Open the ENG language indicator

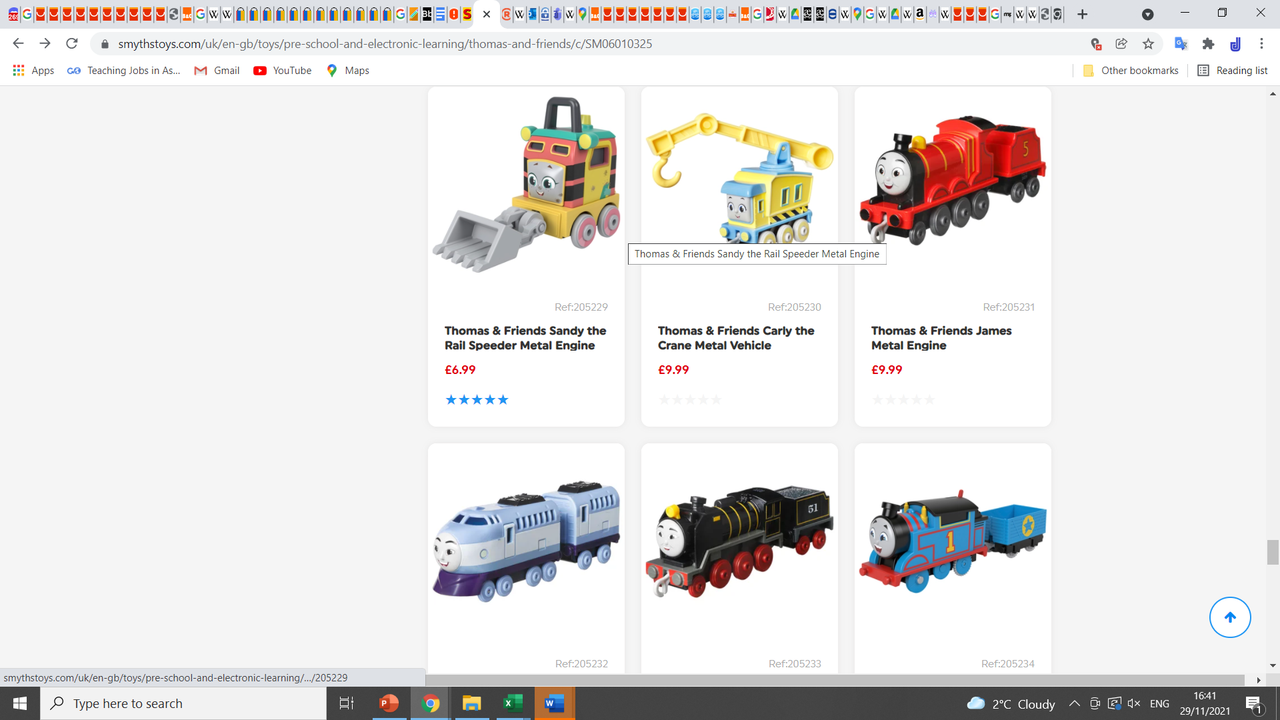1160,704
